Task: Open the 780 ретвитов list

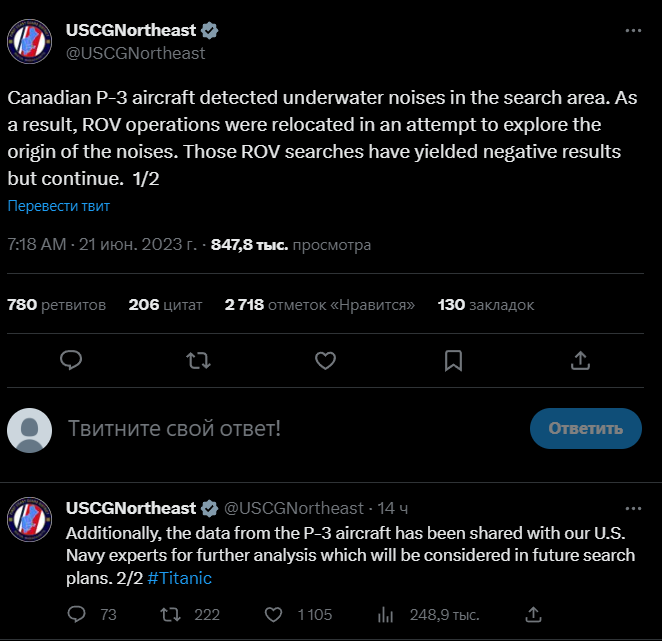Action: tap(57, 304)
